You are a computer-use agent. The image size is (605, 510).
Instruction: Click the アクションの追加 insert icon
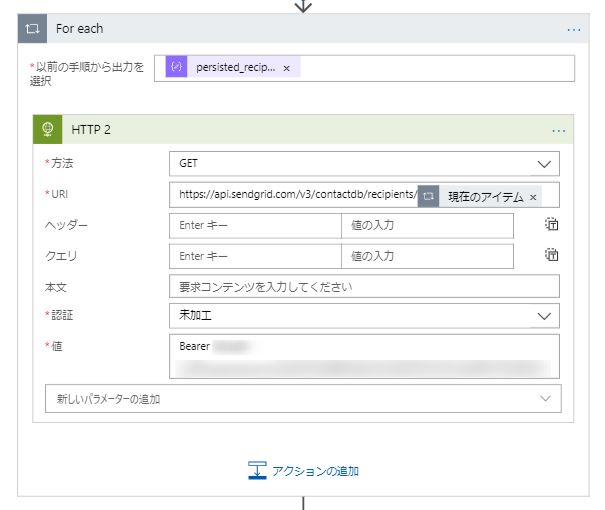tap(257, 470)
